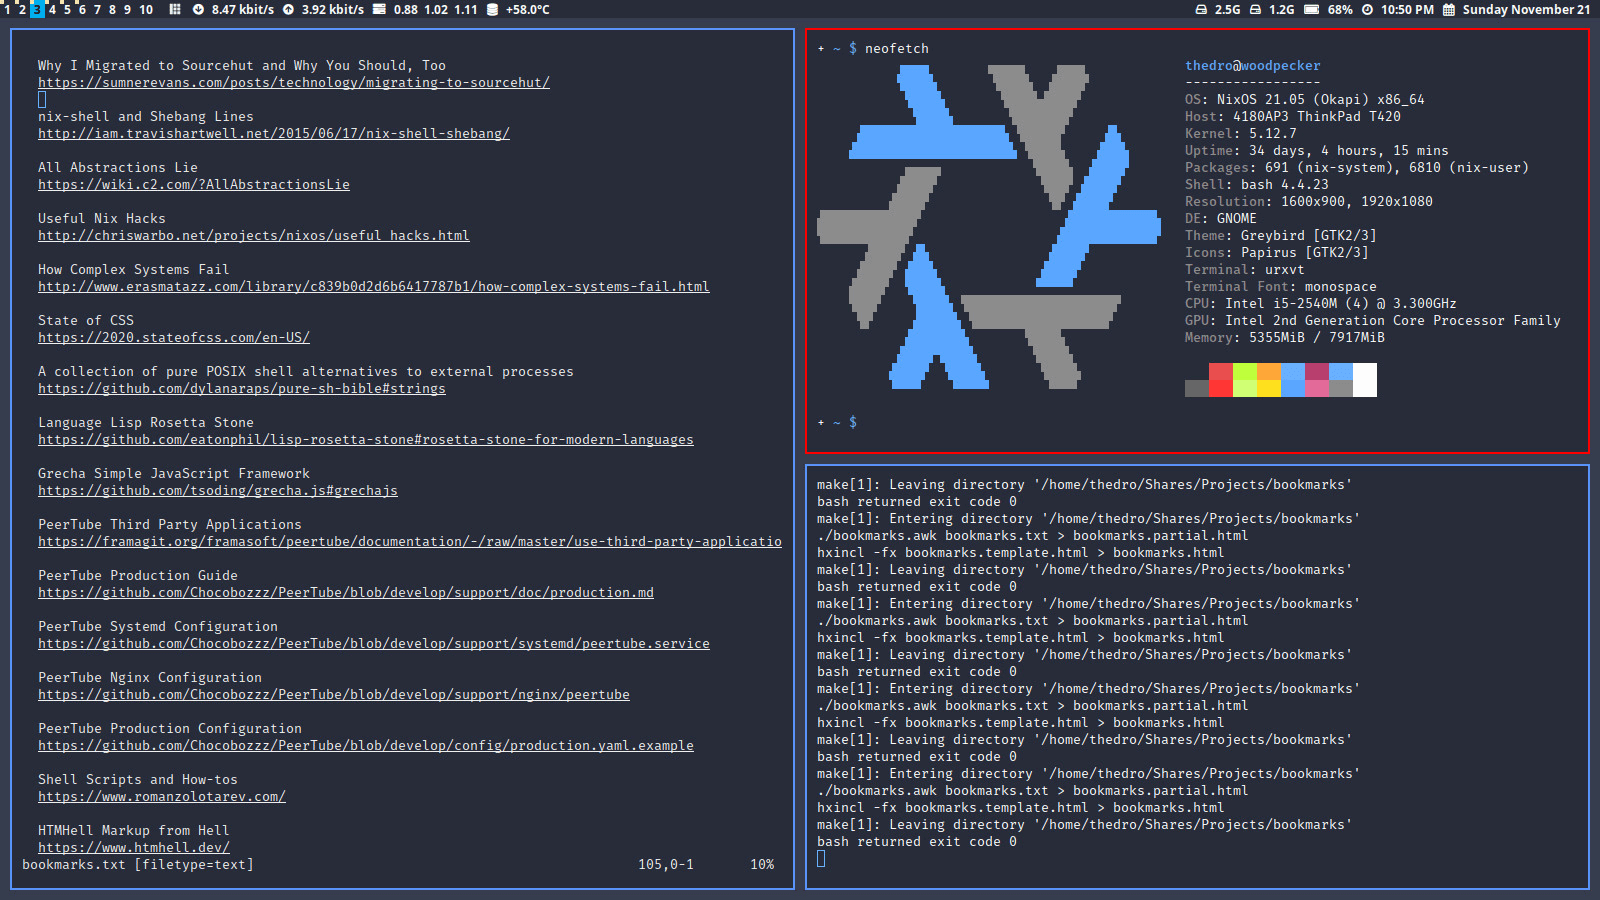
Task: Click the 'HTMHell Markup from Hell' title line
Action: tap(134, 831)
